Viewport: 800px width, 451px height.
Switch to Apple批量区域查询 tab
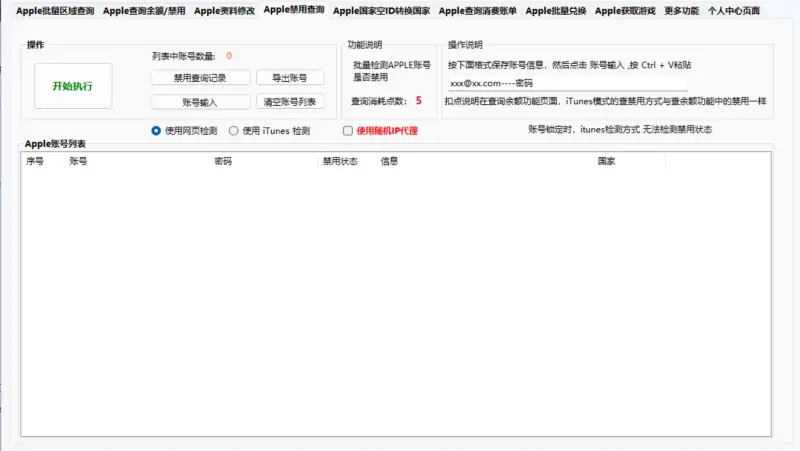pyautogui.click(x=55, y=10)
